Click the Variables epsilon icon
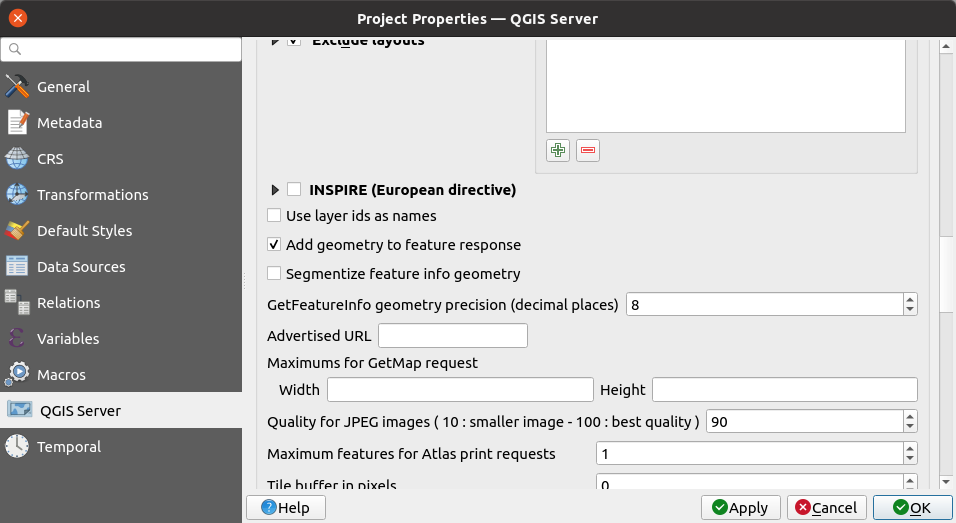The width and height of the screenshot is (956, 523). click(17, 338)
